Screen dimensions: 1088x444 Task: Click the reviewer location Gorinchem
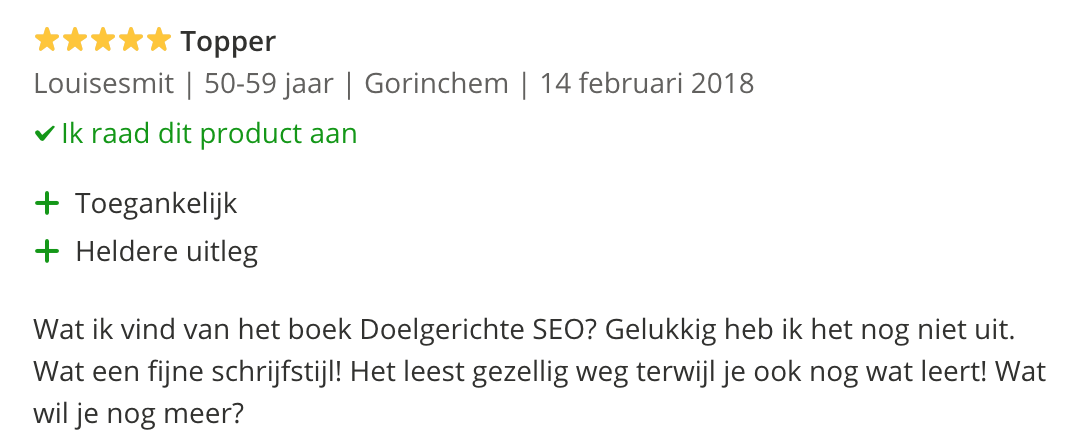(436, 83)
